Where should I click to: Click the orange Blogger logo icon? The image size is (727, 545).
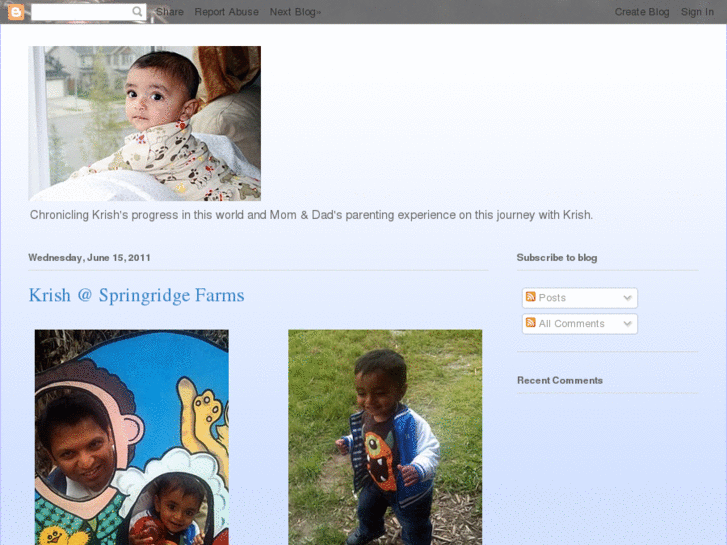pos(16,12)
